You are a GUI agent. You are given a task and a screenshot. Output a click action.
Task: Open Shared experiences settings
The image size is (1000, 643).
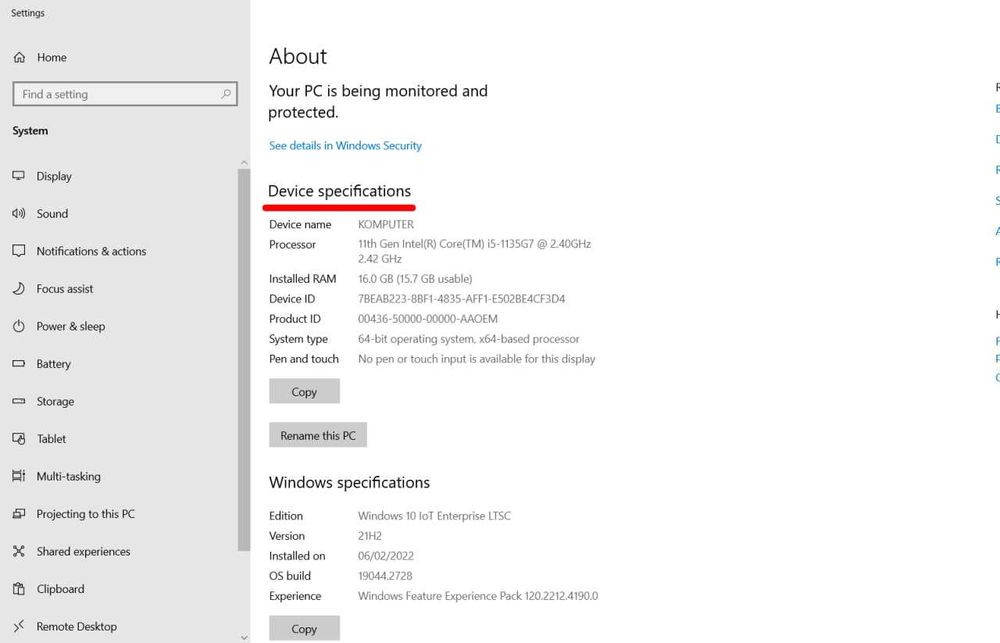pyautogui.click(x=121, y=551)
